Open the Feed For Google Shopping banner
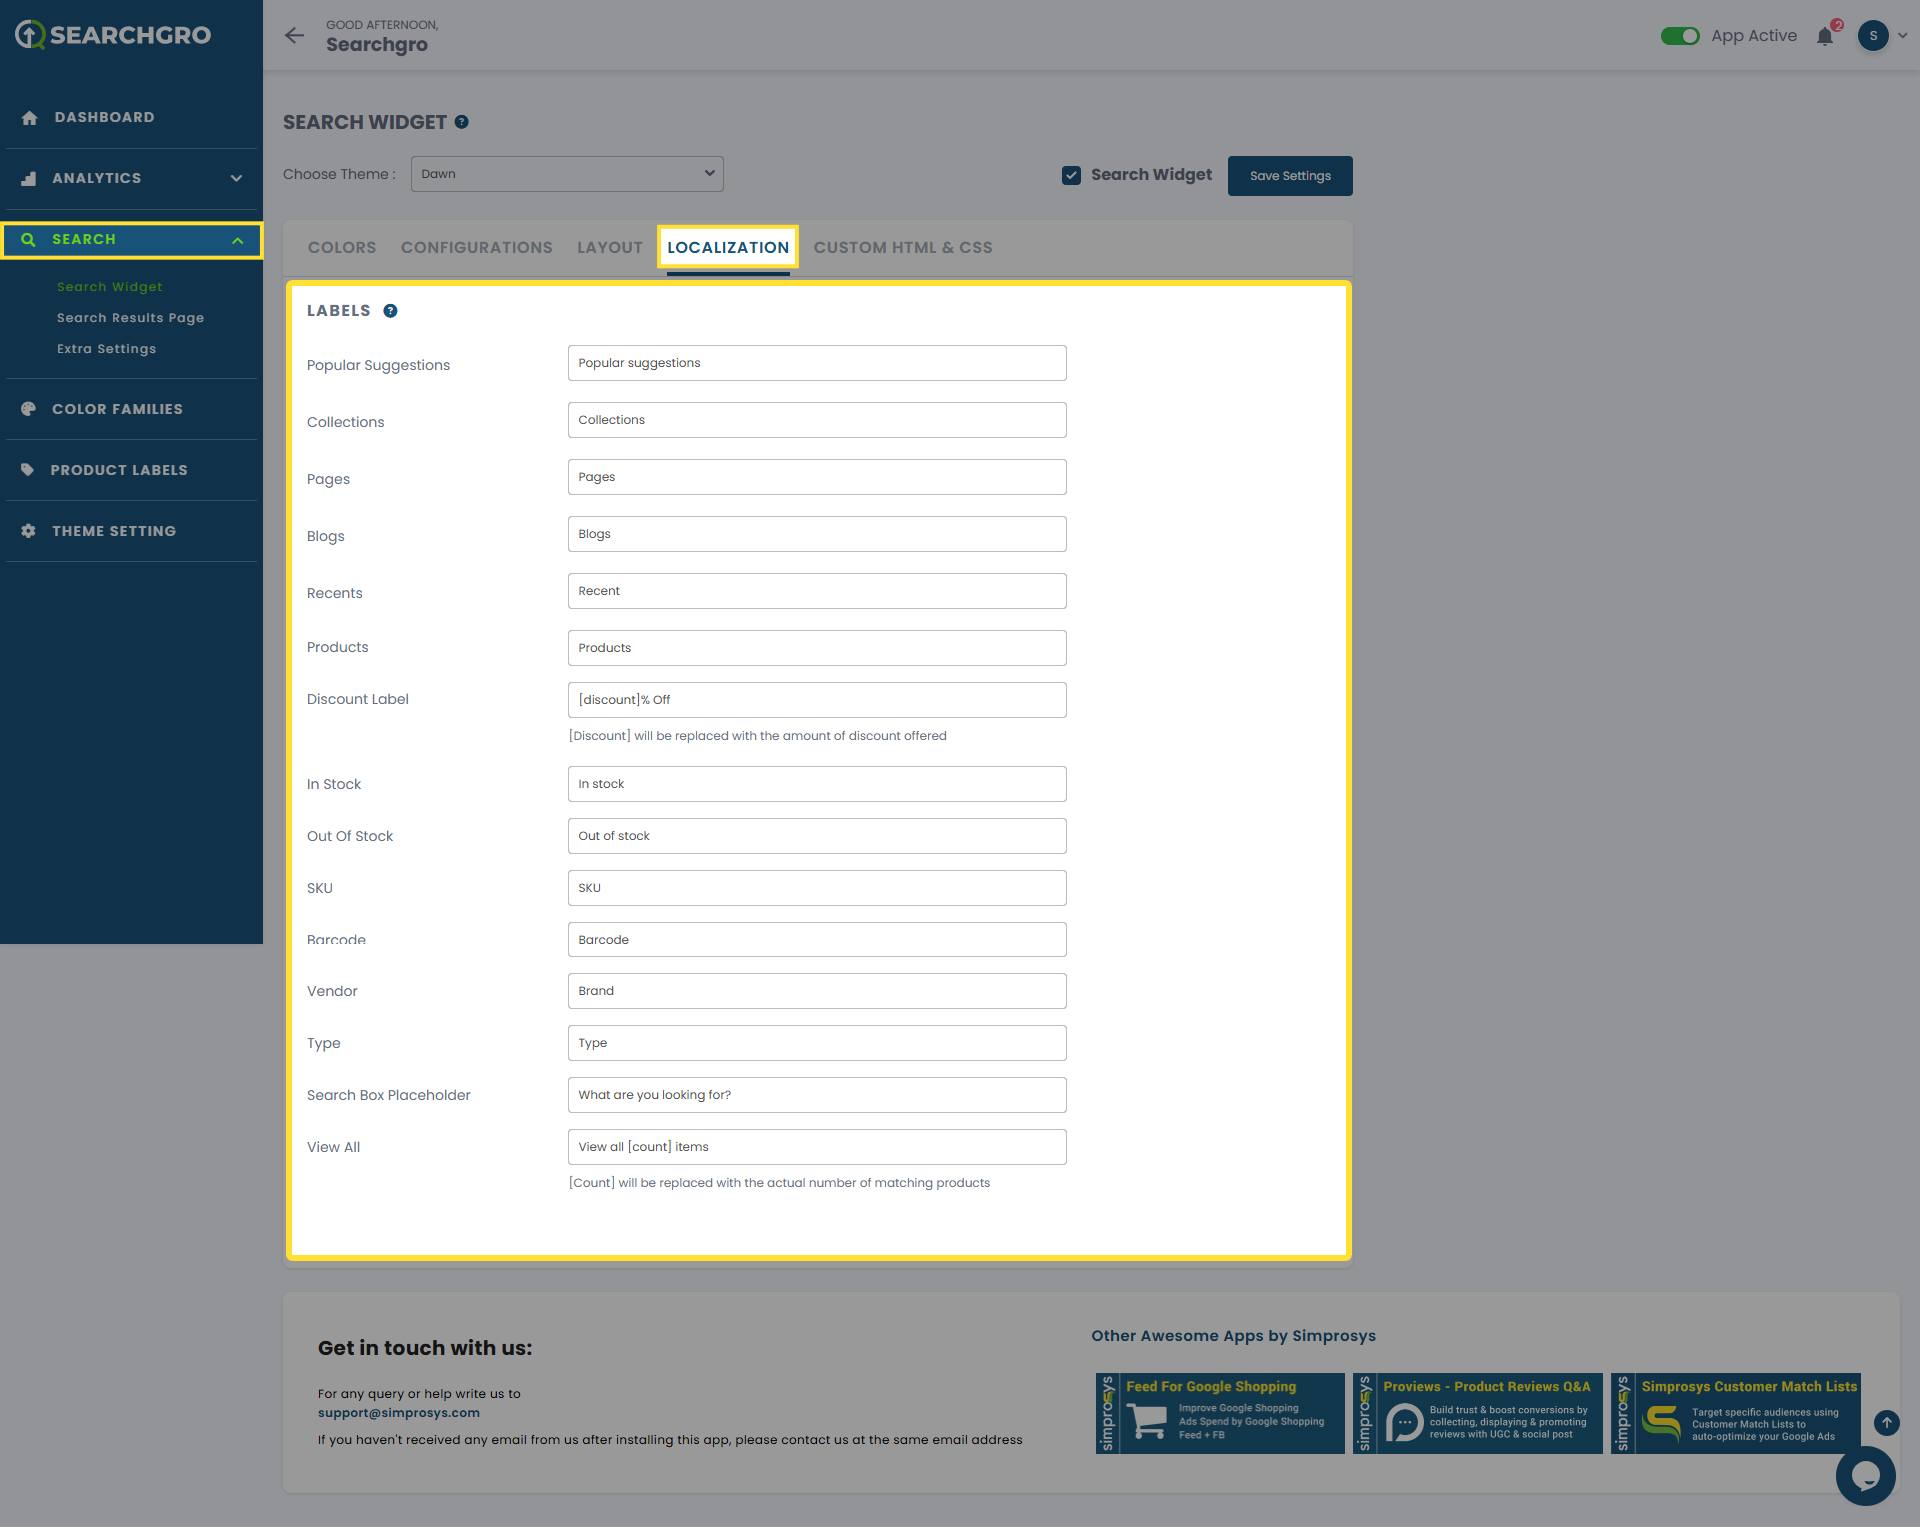The image size is (1920, 1527). (1219, 1413)
